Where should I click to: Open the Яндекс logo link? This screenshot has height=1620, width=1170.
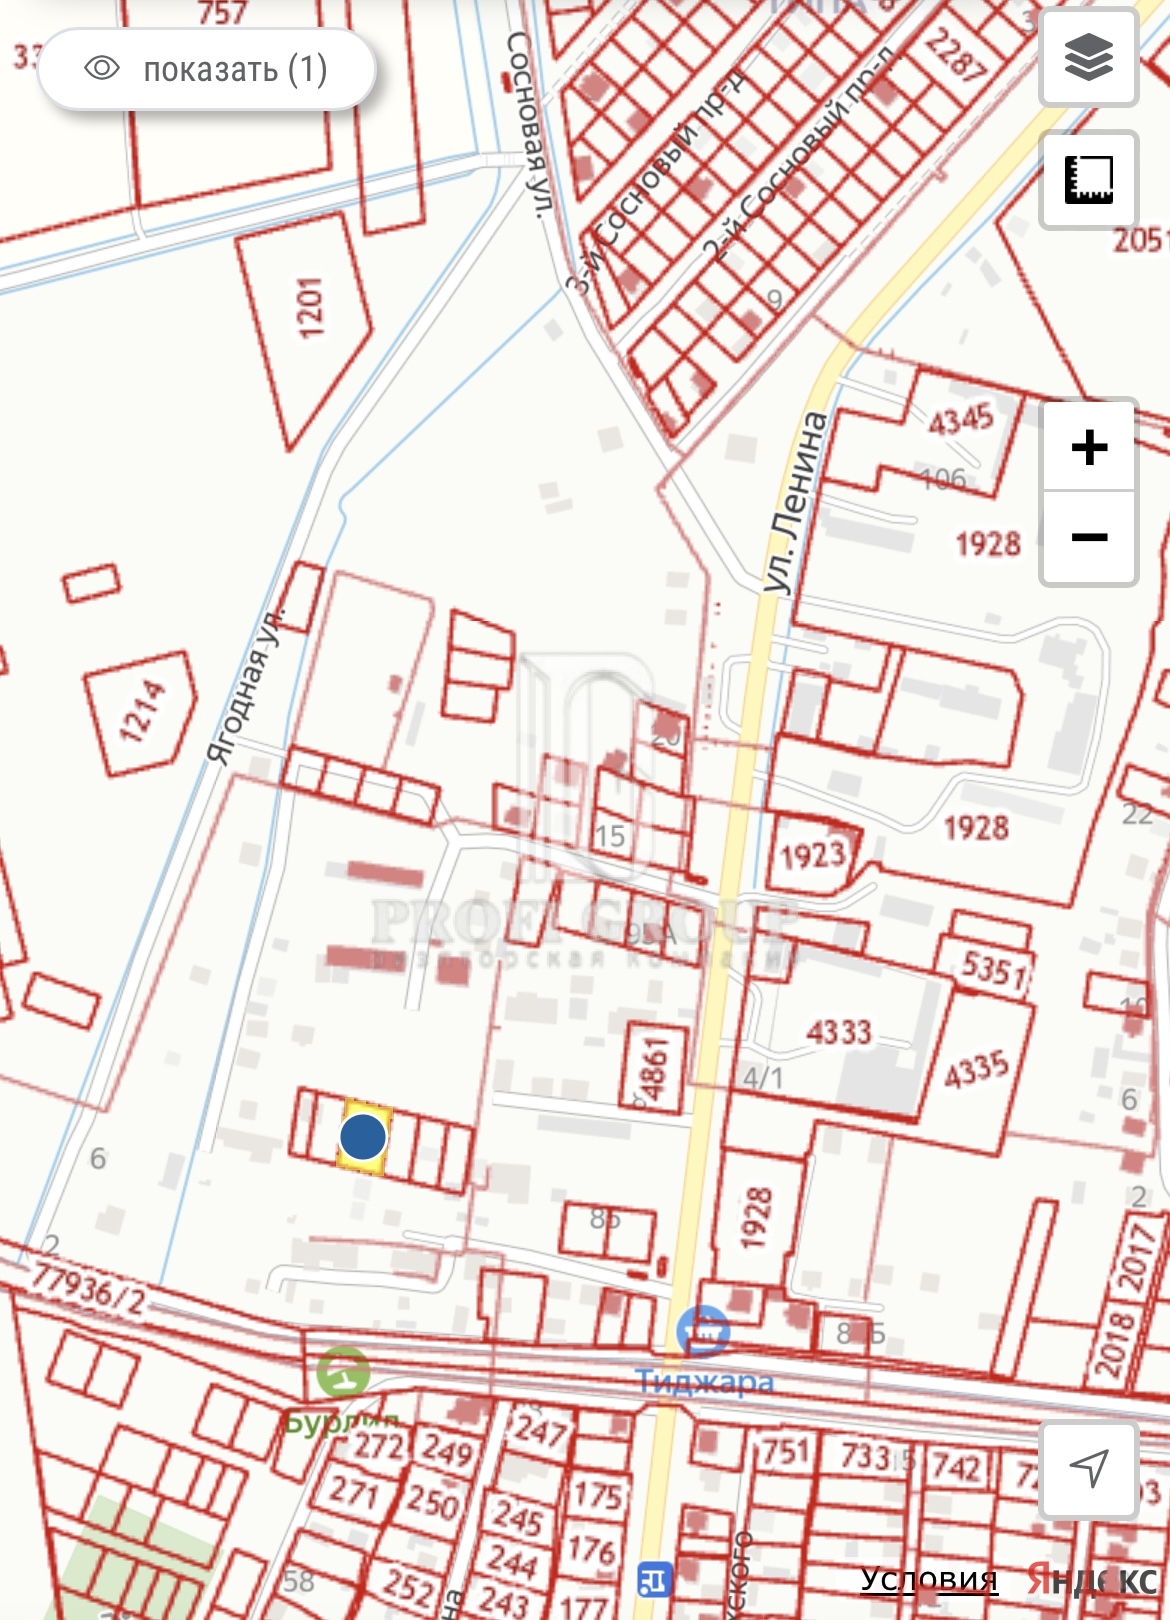point(1092,1580)
